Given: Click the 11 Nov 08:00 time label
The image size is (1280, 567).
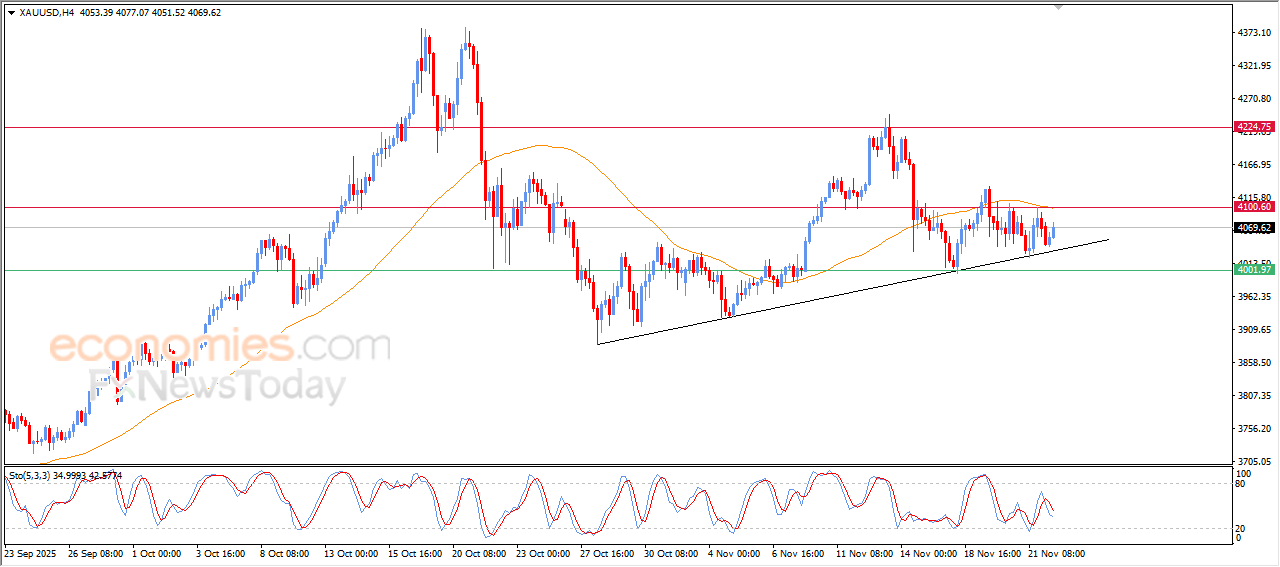Looking at the screenshot, I should click(864, 553).
